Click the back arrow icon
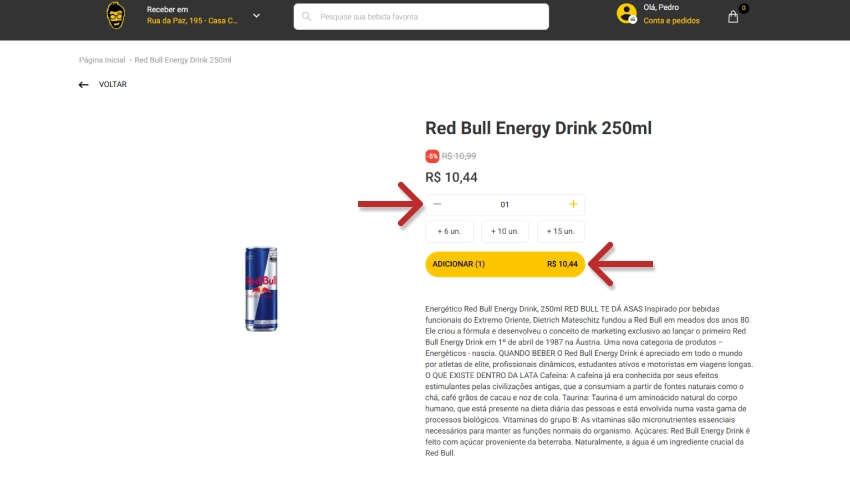 pyautogui.click(x=84, y=85)
